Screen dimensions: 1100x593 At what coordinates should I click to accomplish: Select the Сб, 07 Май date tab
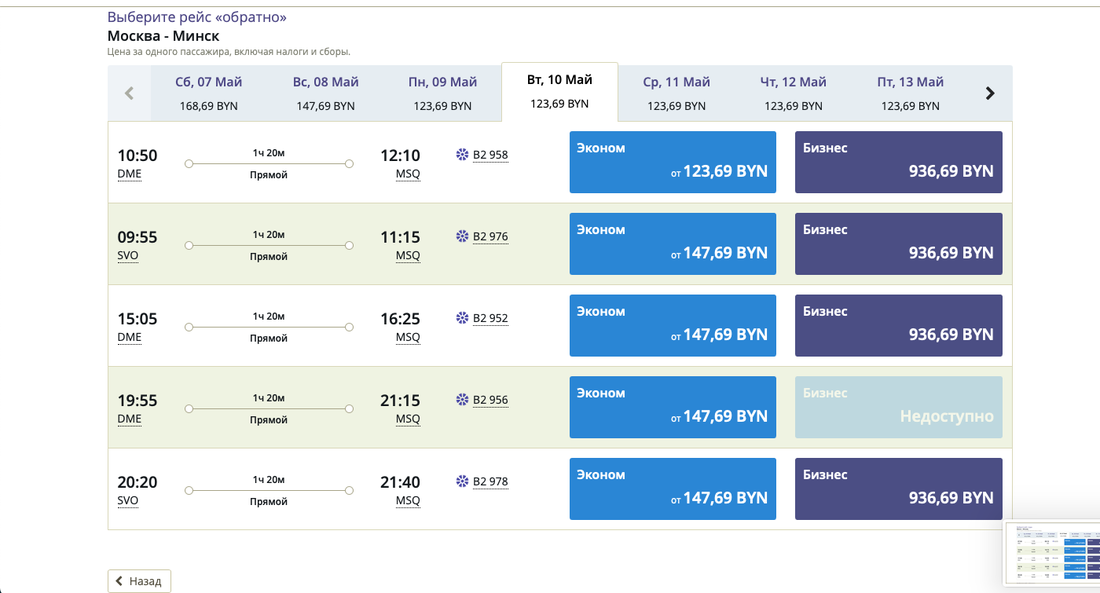pos(208,93)
